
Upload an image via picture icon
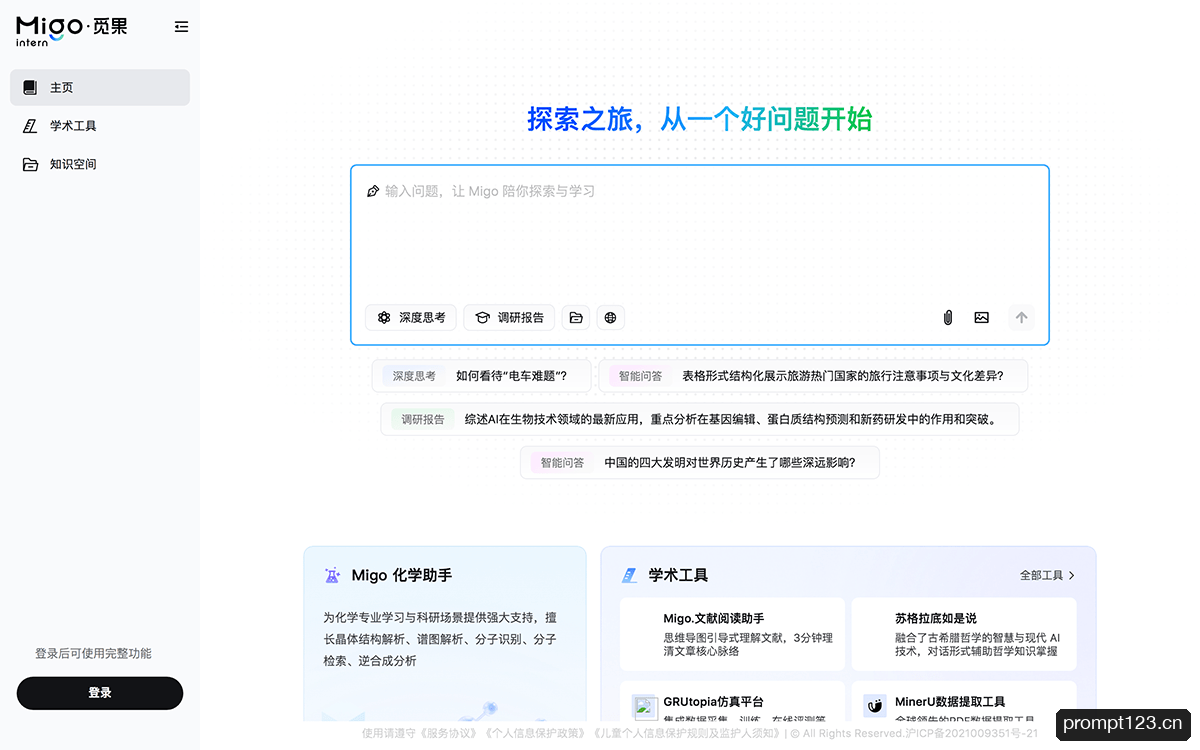(982, 317)
